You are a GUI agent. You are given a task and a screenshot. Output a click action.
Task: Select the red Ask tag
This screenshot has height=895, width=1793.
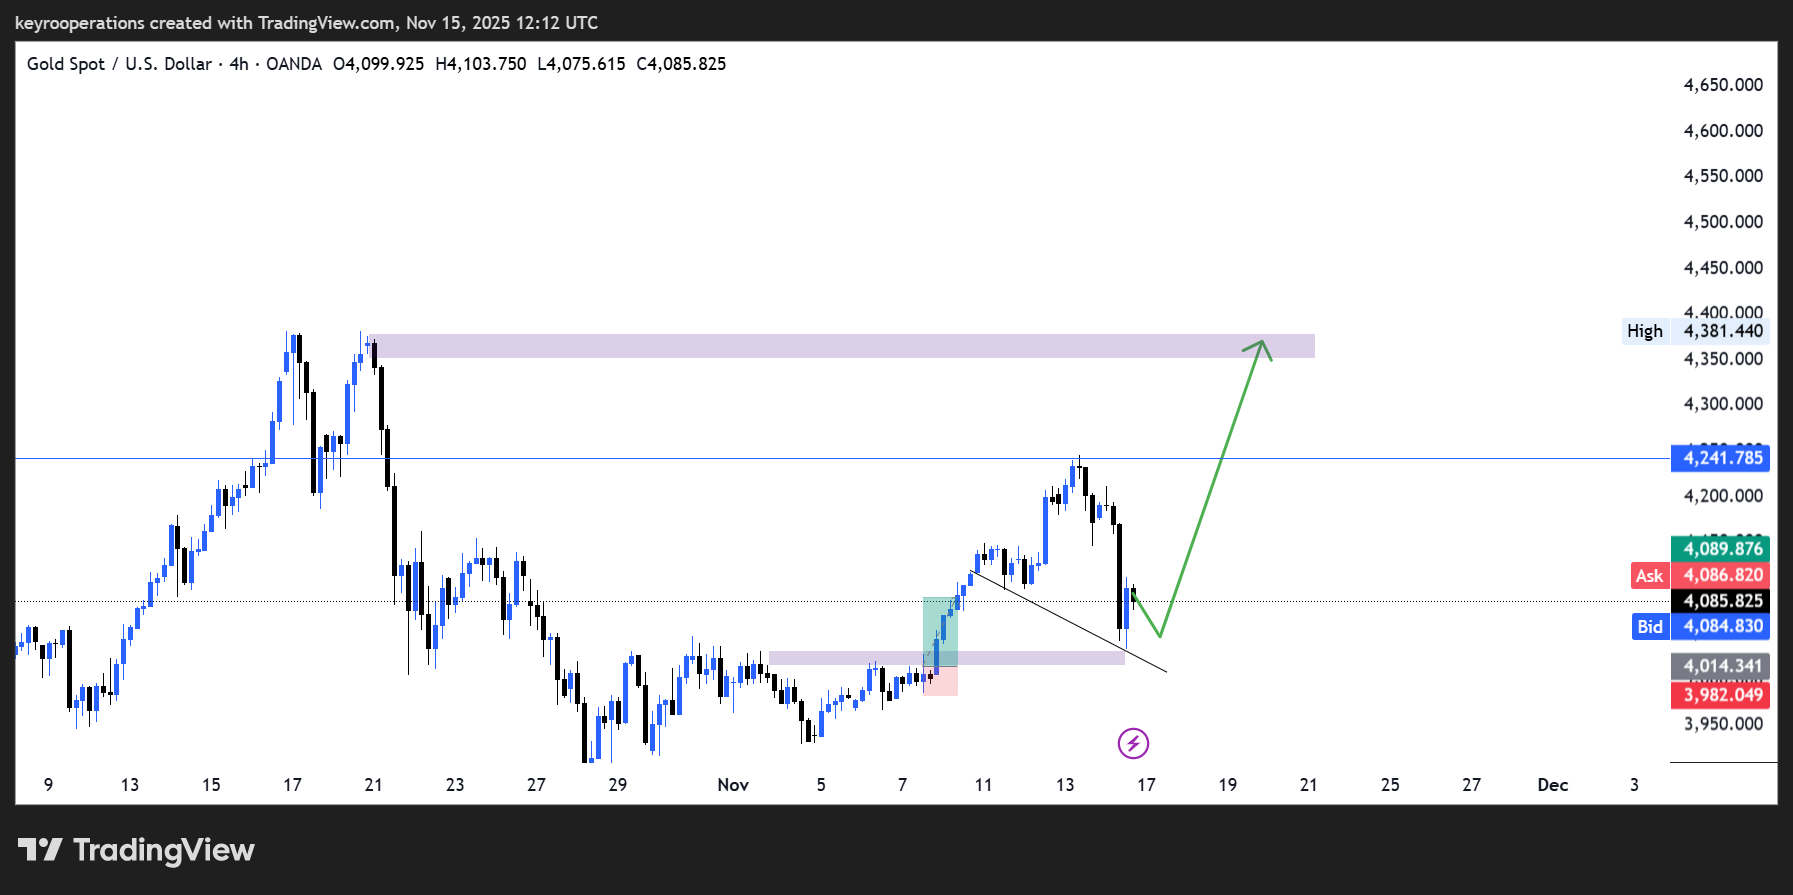click(x=1649, y=575)
